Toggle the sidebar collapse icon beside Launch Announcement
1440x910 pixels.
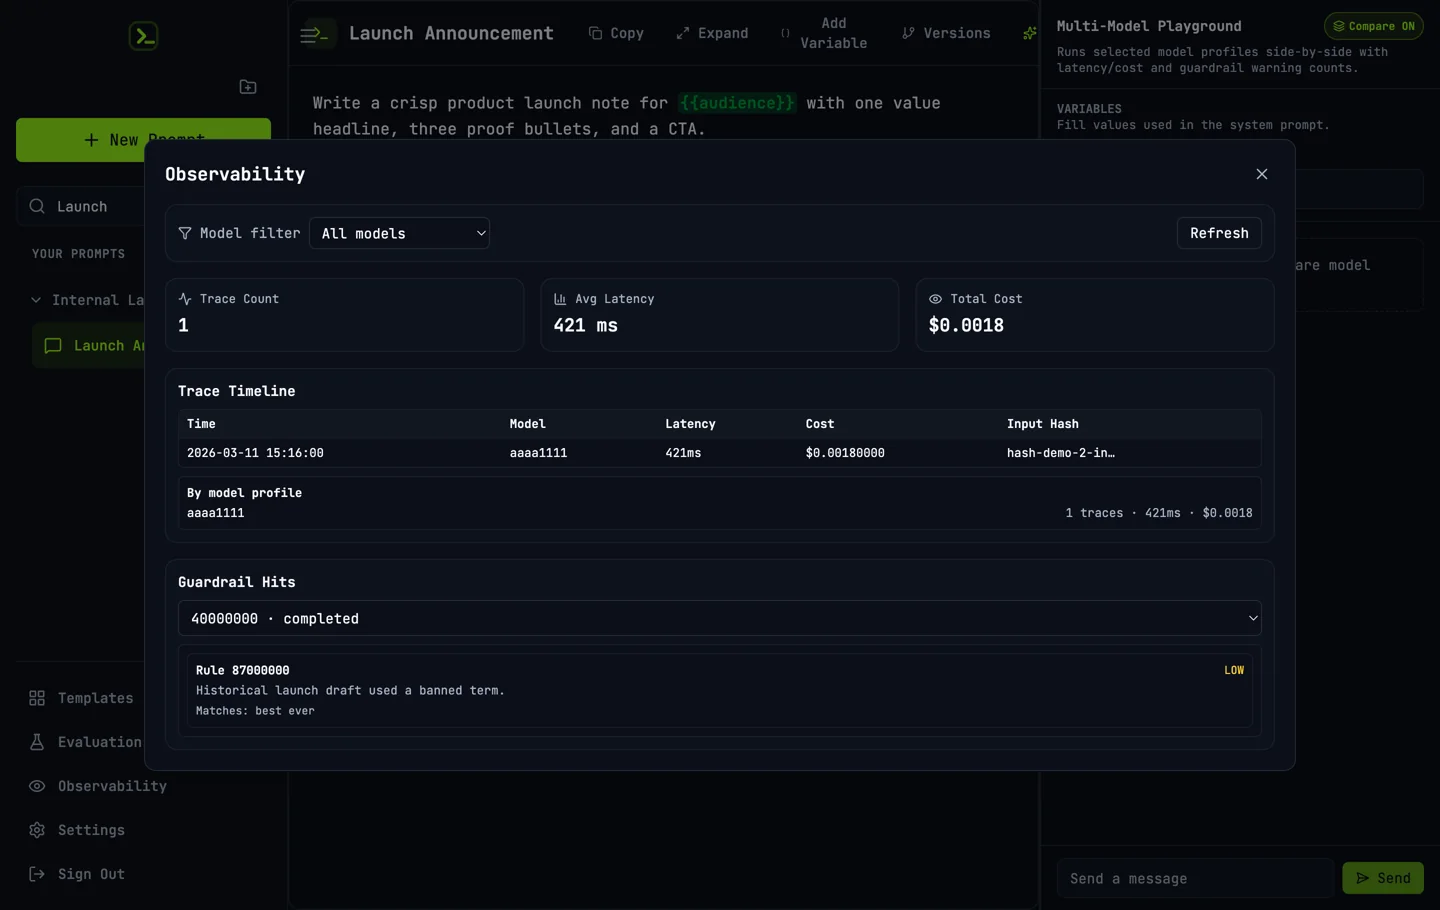pos(314,35)
